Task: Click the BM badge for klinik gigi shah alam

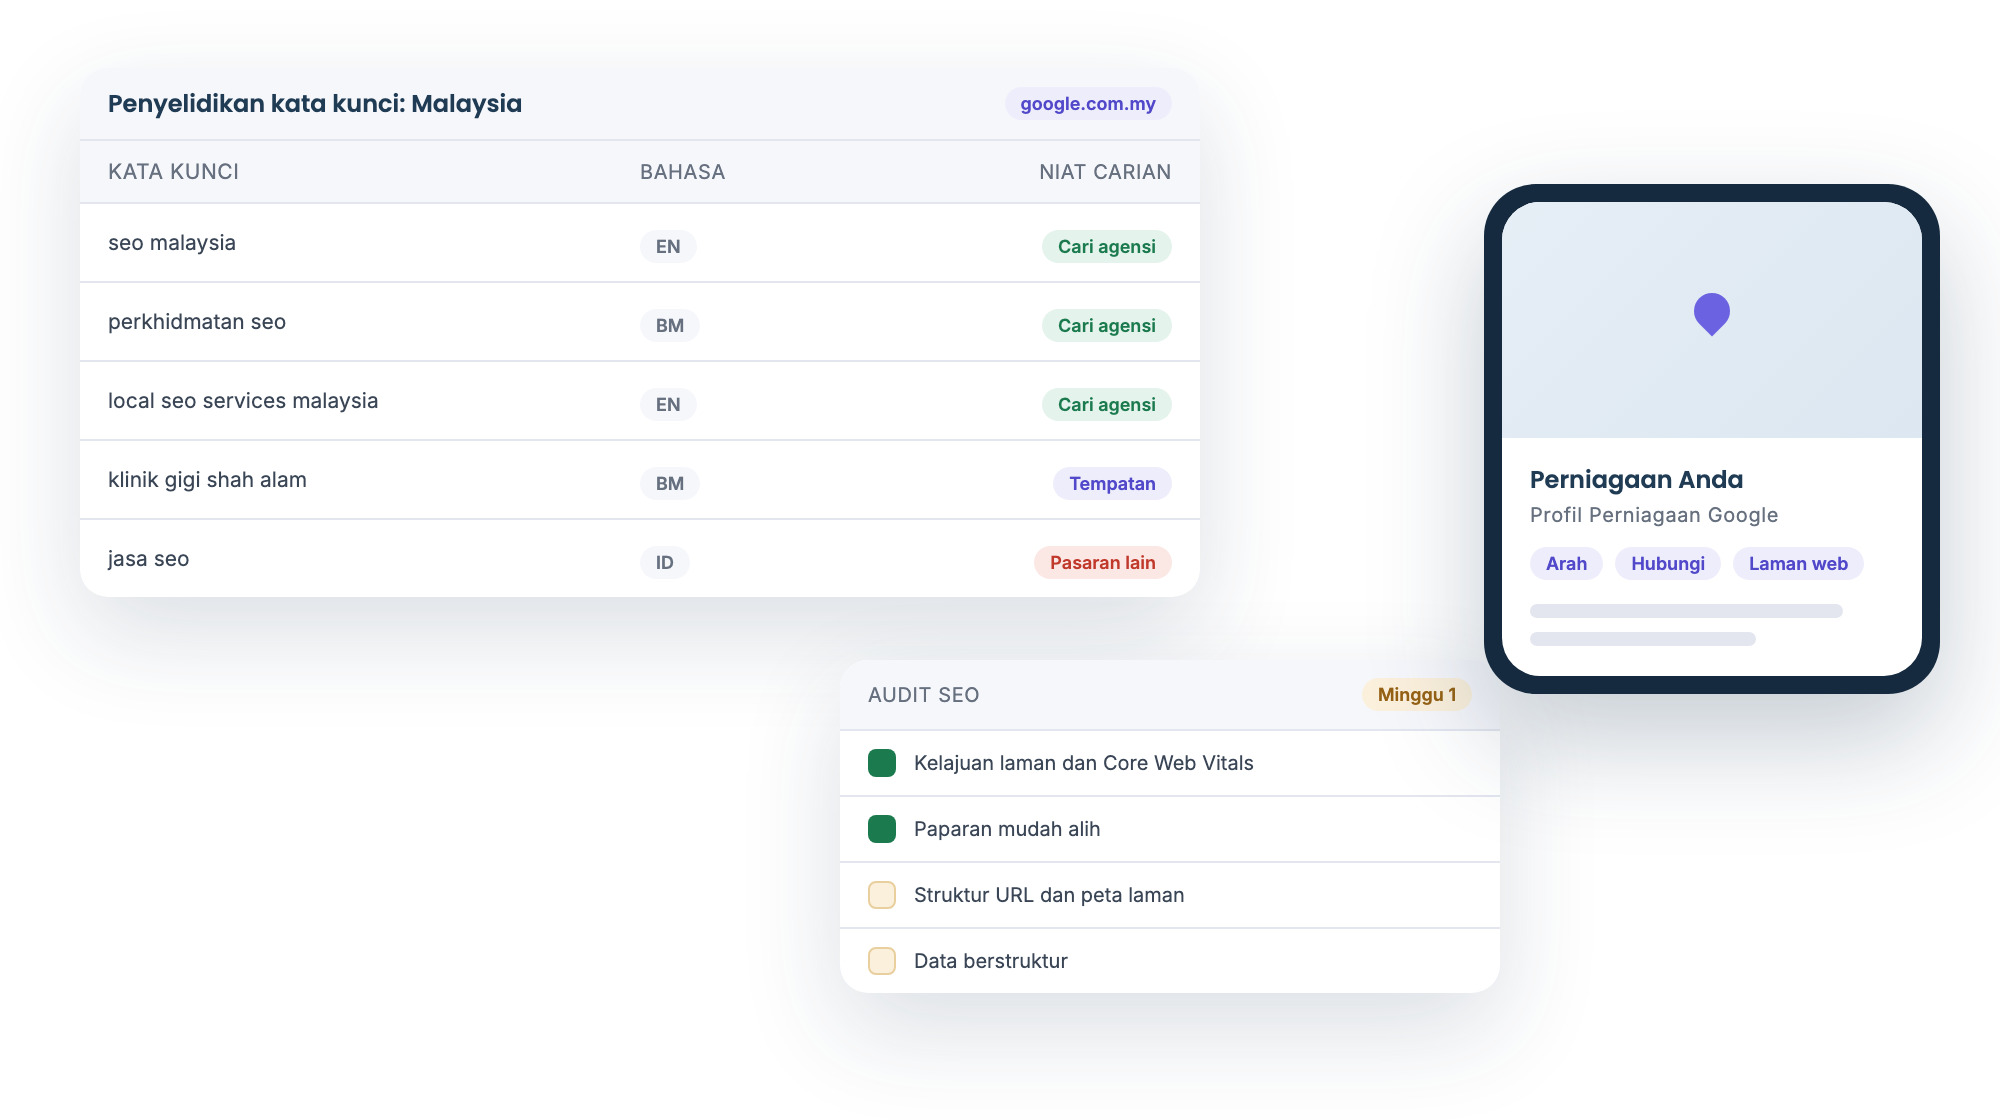Action: [x=670, y=483]
